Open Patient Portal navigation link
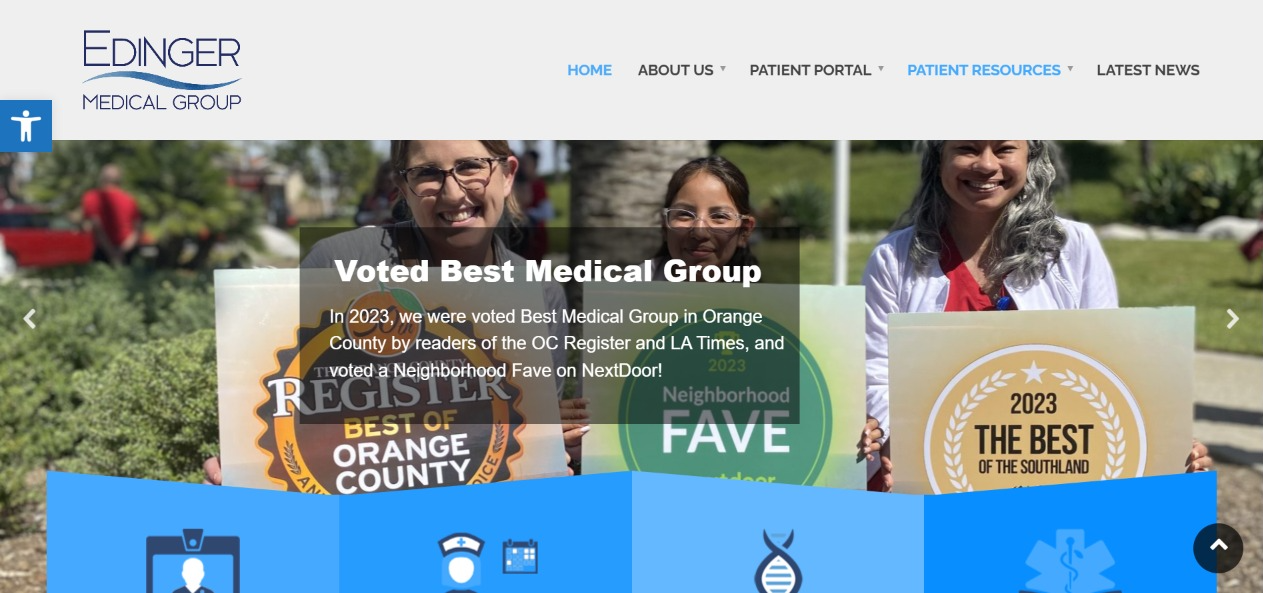This screenshot has height=593, width=1263. point(810,70)
